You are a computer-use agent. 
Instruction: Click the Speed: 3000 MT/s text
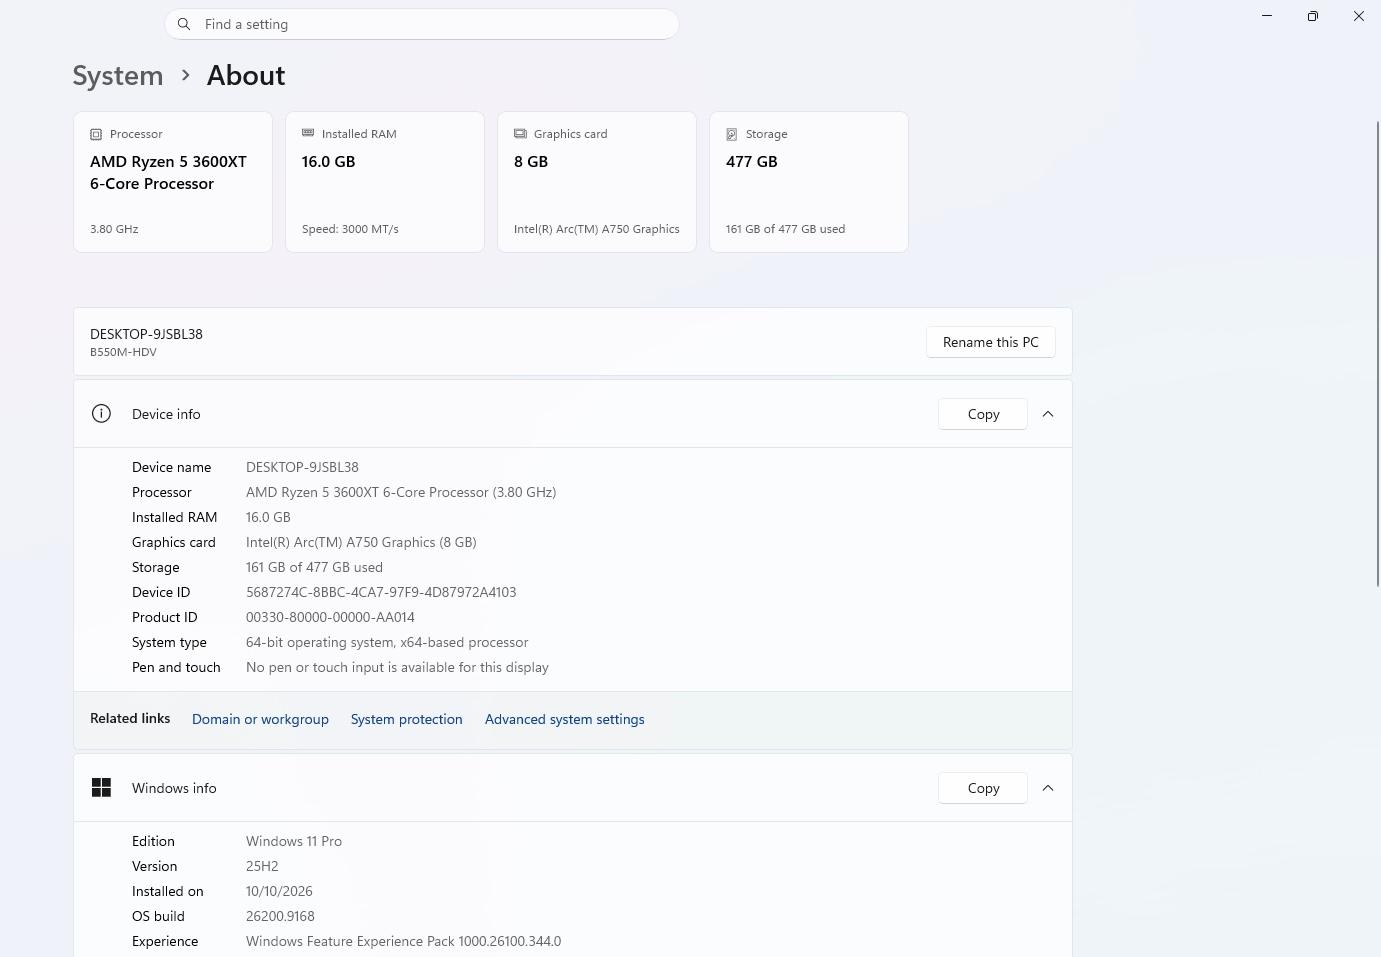point(350,229)
